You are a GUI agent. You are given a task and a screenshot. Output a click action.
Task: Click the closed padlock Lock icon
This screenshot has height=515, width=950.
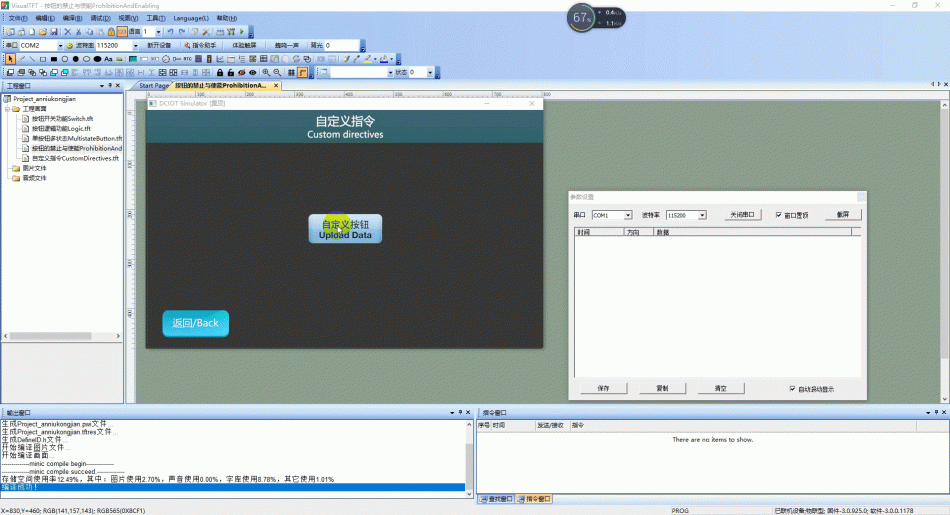(x=220, y=73)
